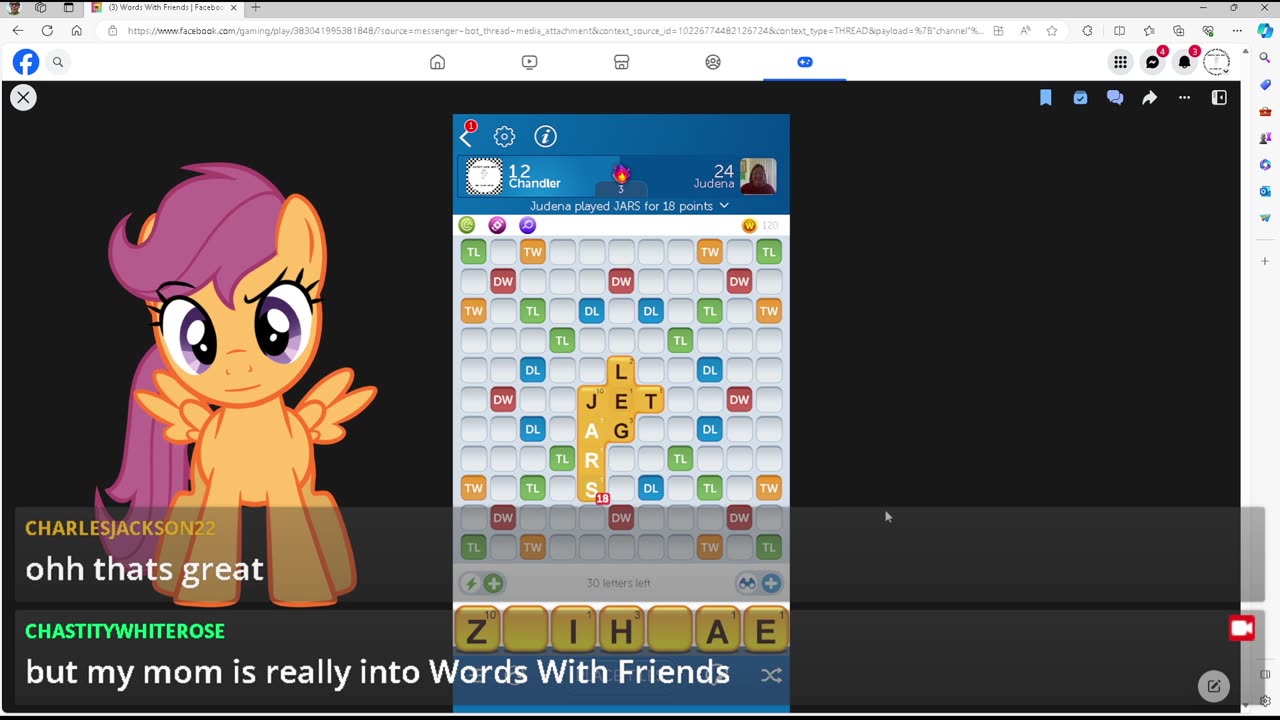Image resolution: width=1280 pixels, height=720 pixels.
Task: Click the purple hindsight magnifier power-up icon
Action: click(527, 225)
